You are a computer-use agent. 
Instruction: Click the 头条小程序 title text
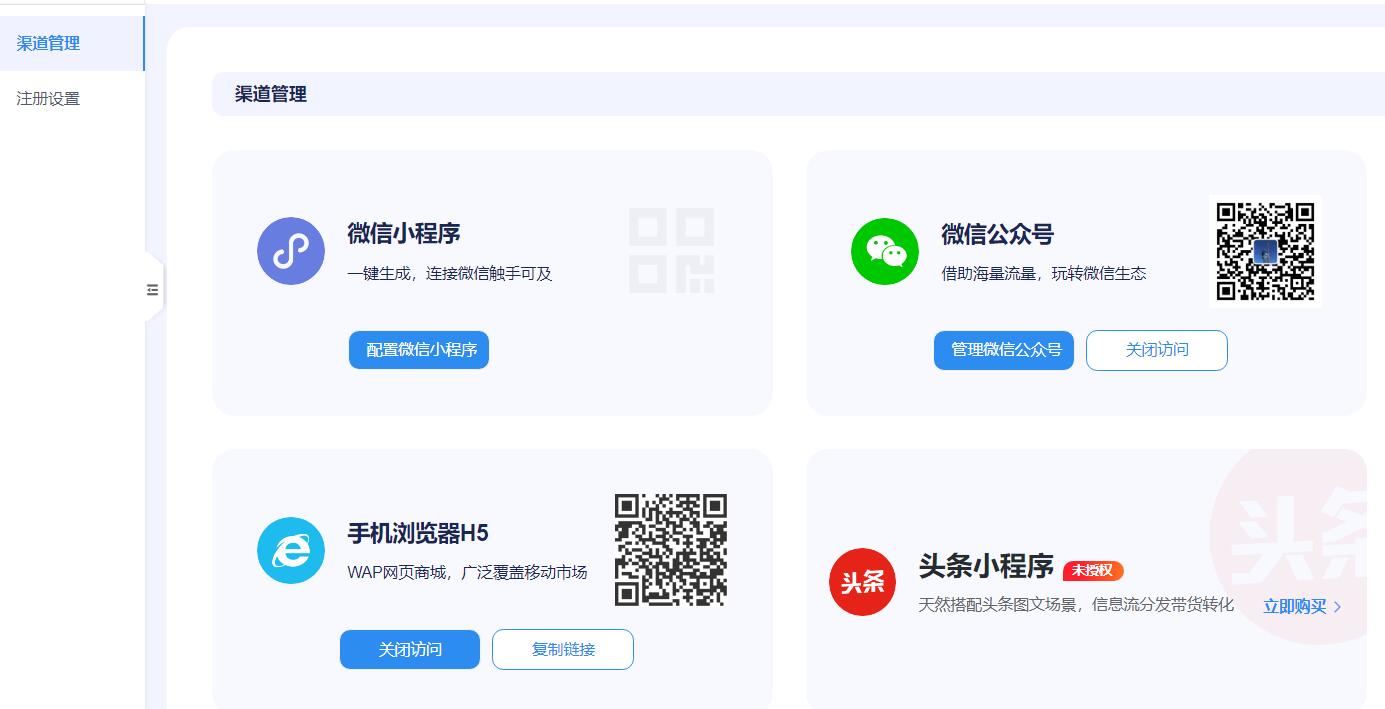[986, 566]
